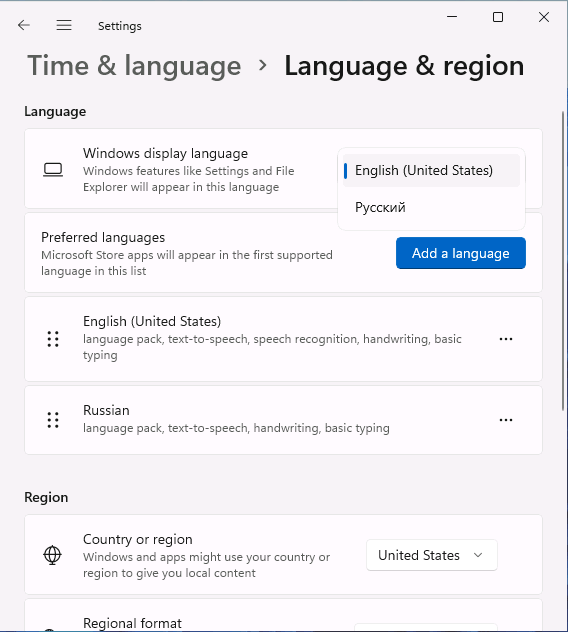
Task: Go back with the arrow icon
Action: [24, 25]
